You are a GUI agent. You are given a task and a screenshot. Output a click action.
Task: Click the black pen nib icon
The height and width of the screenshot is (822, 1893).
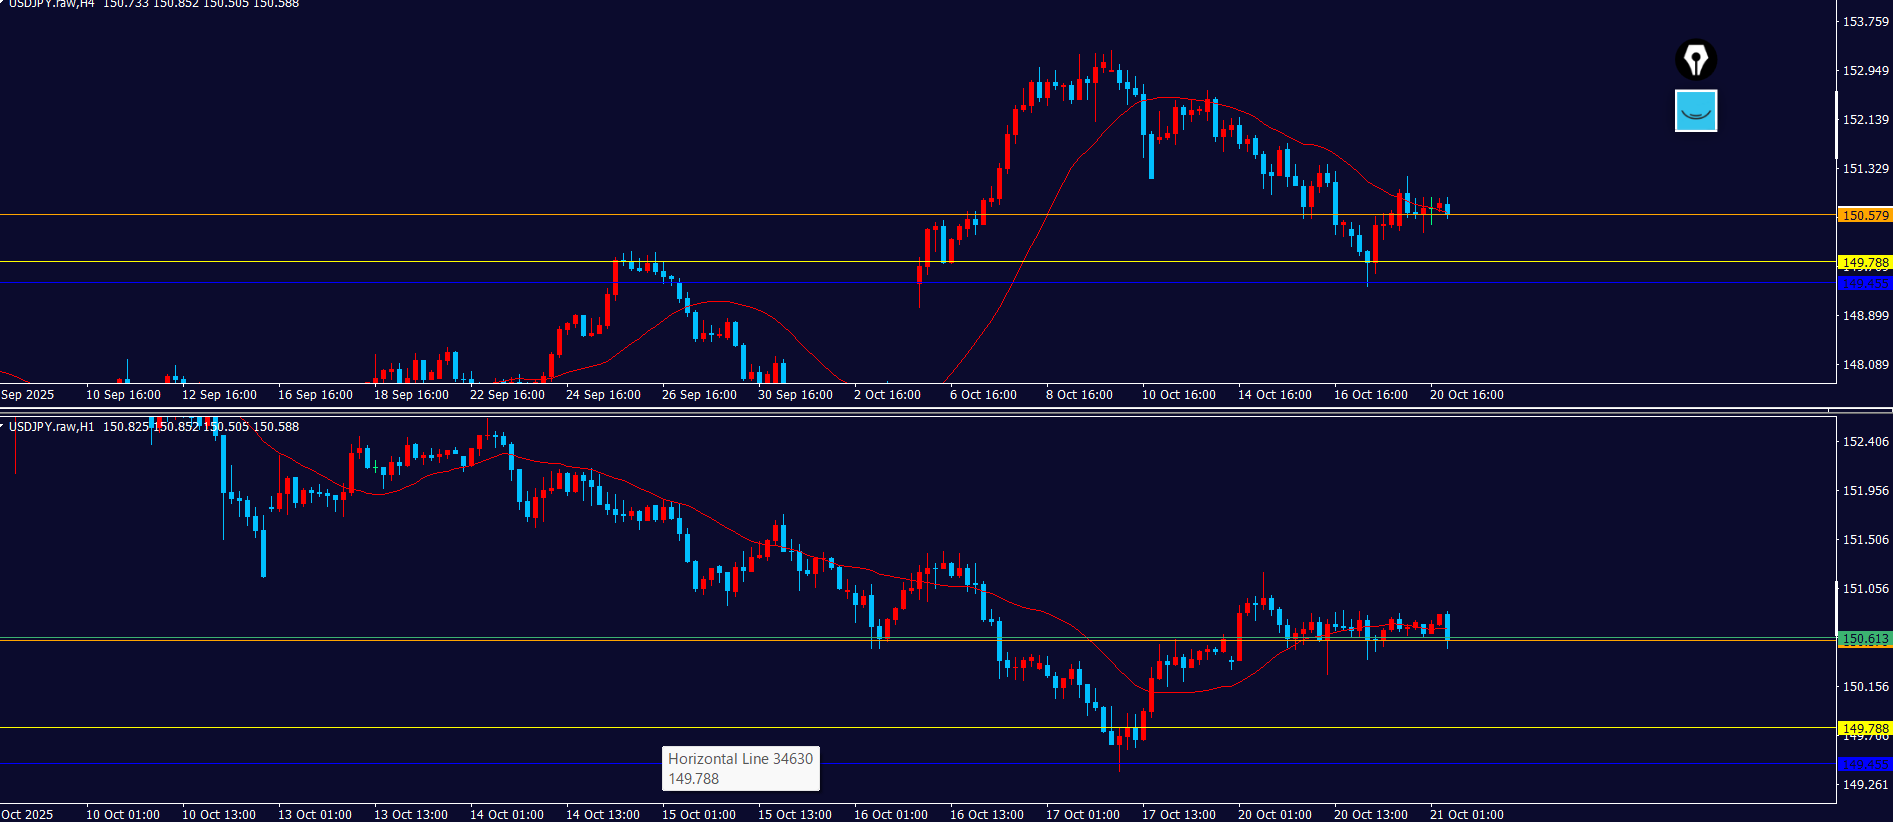[x=1695, y=60]
